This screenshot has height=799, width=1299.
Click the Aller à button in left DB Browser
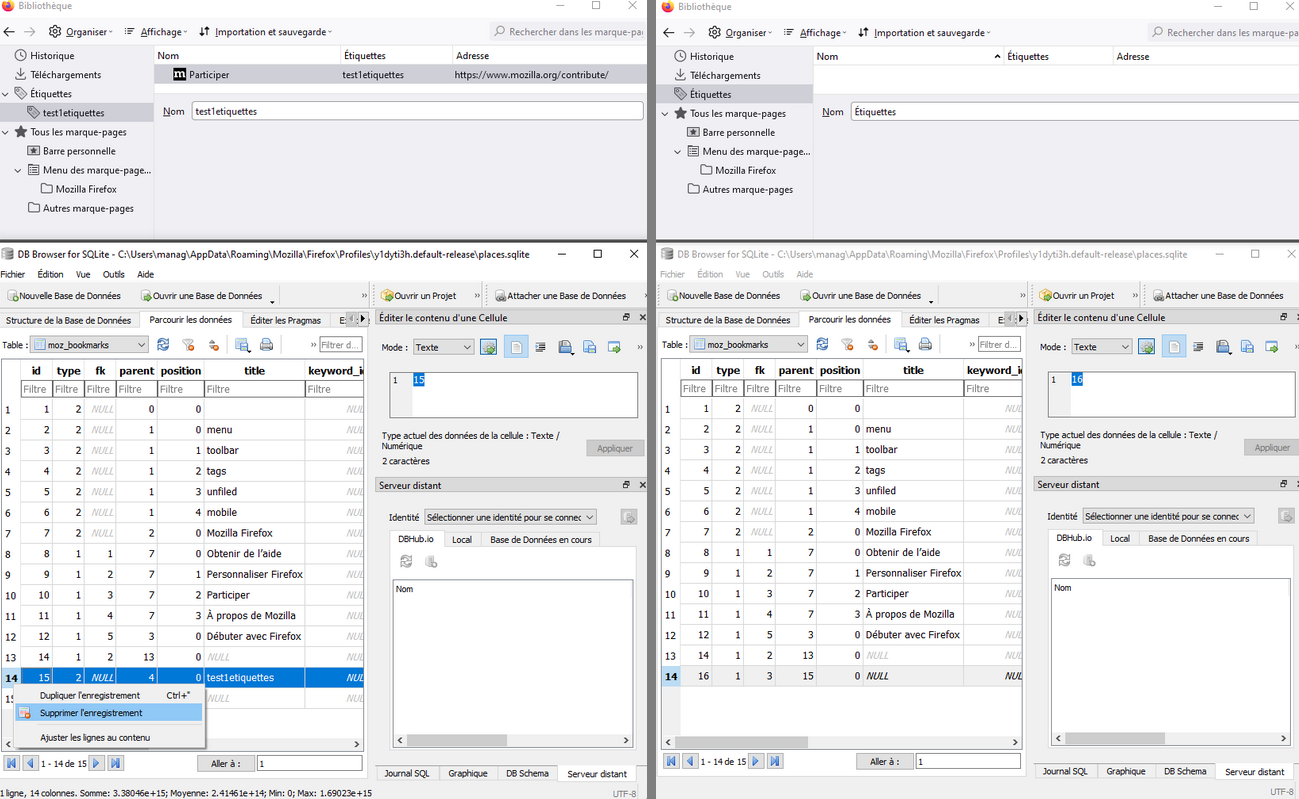click(225, 763)
